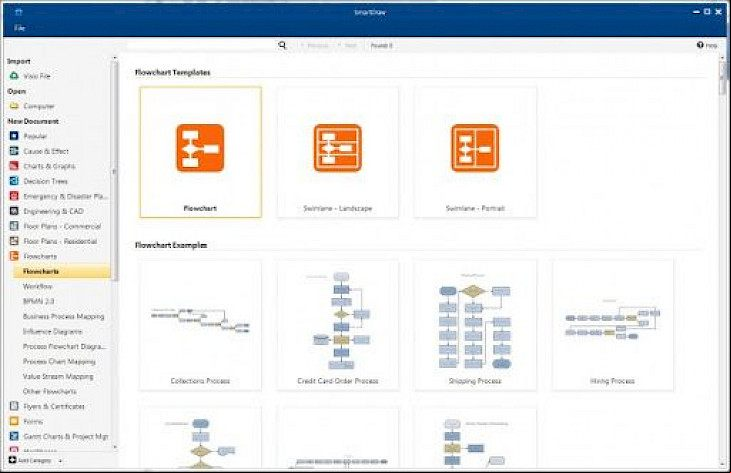Image resolution: width=731 pixels, height=473 pixels.
Task: Choose the Swimlane - Landscape template
Action: pyautogui.click(x=338, y=152)
